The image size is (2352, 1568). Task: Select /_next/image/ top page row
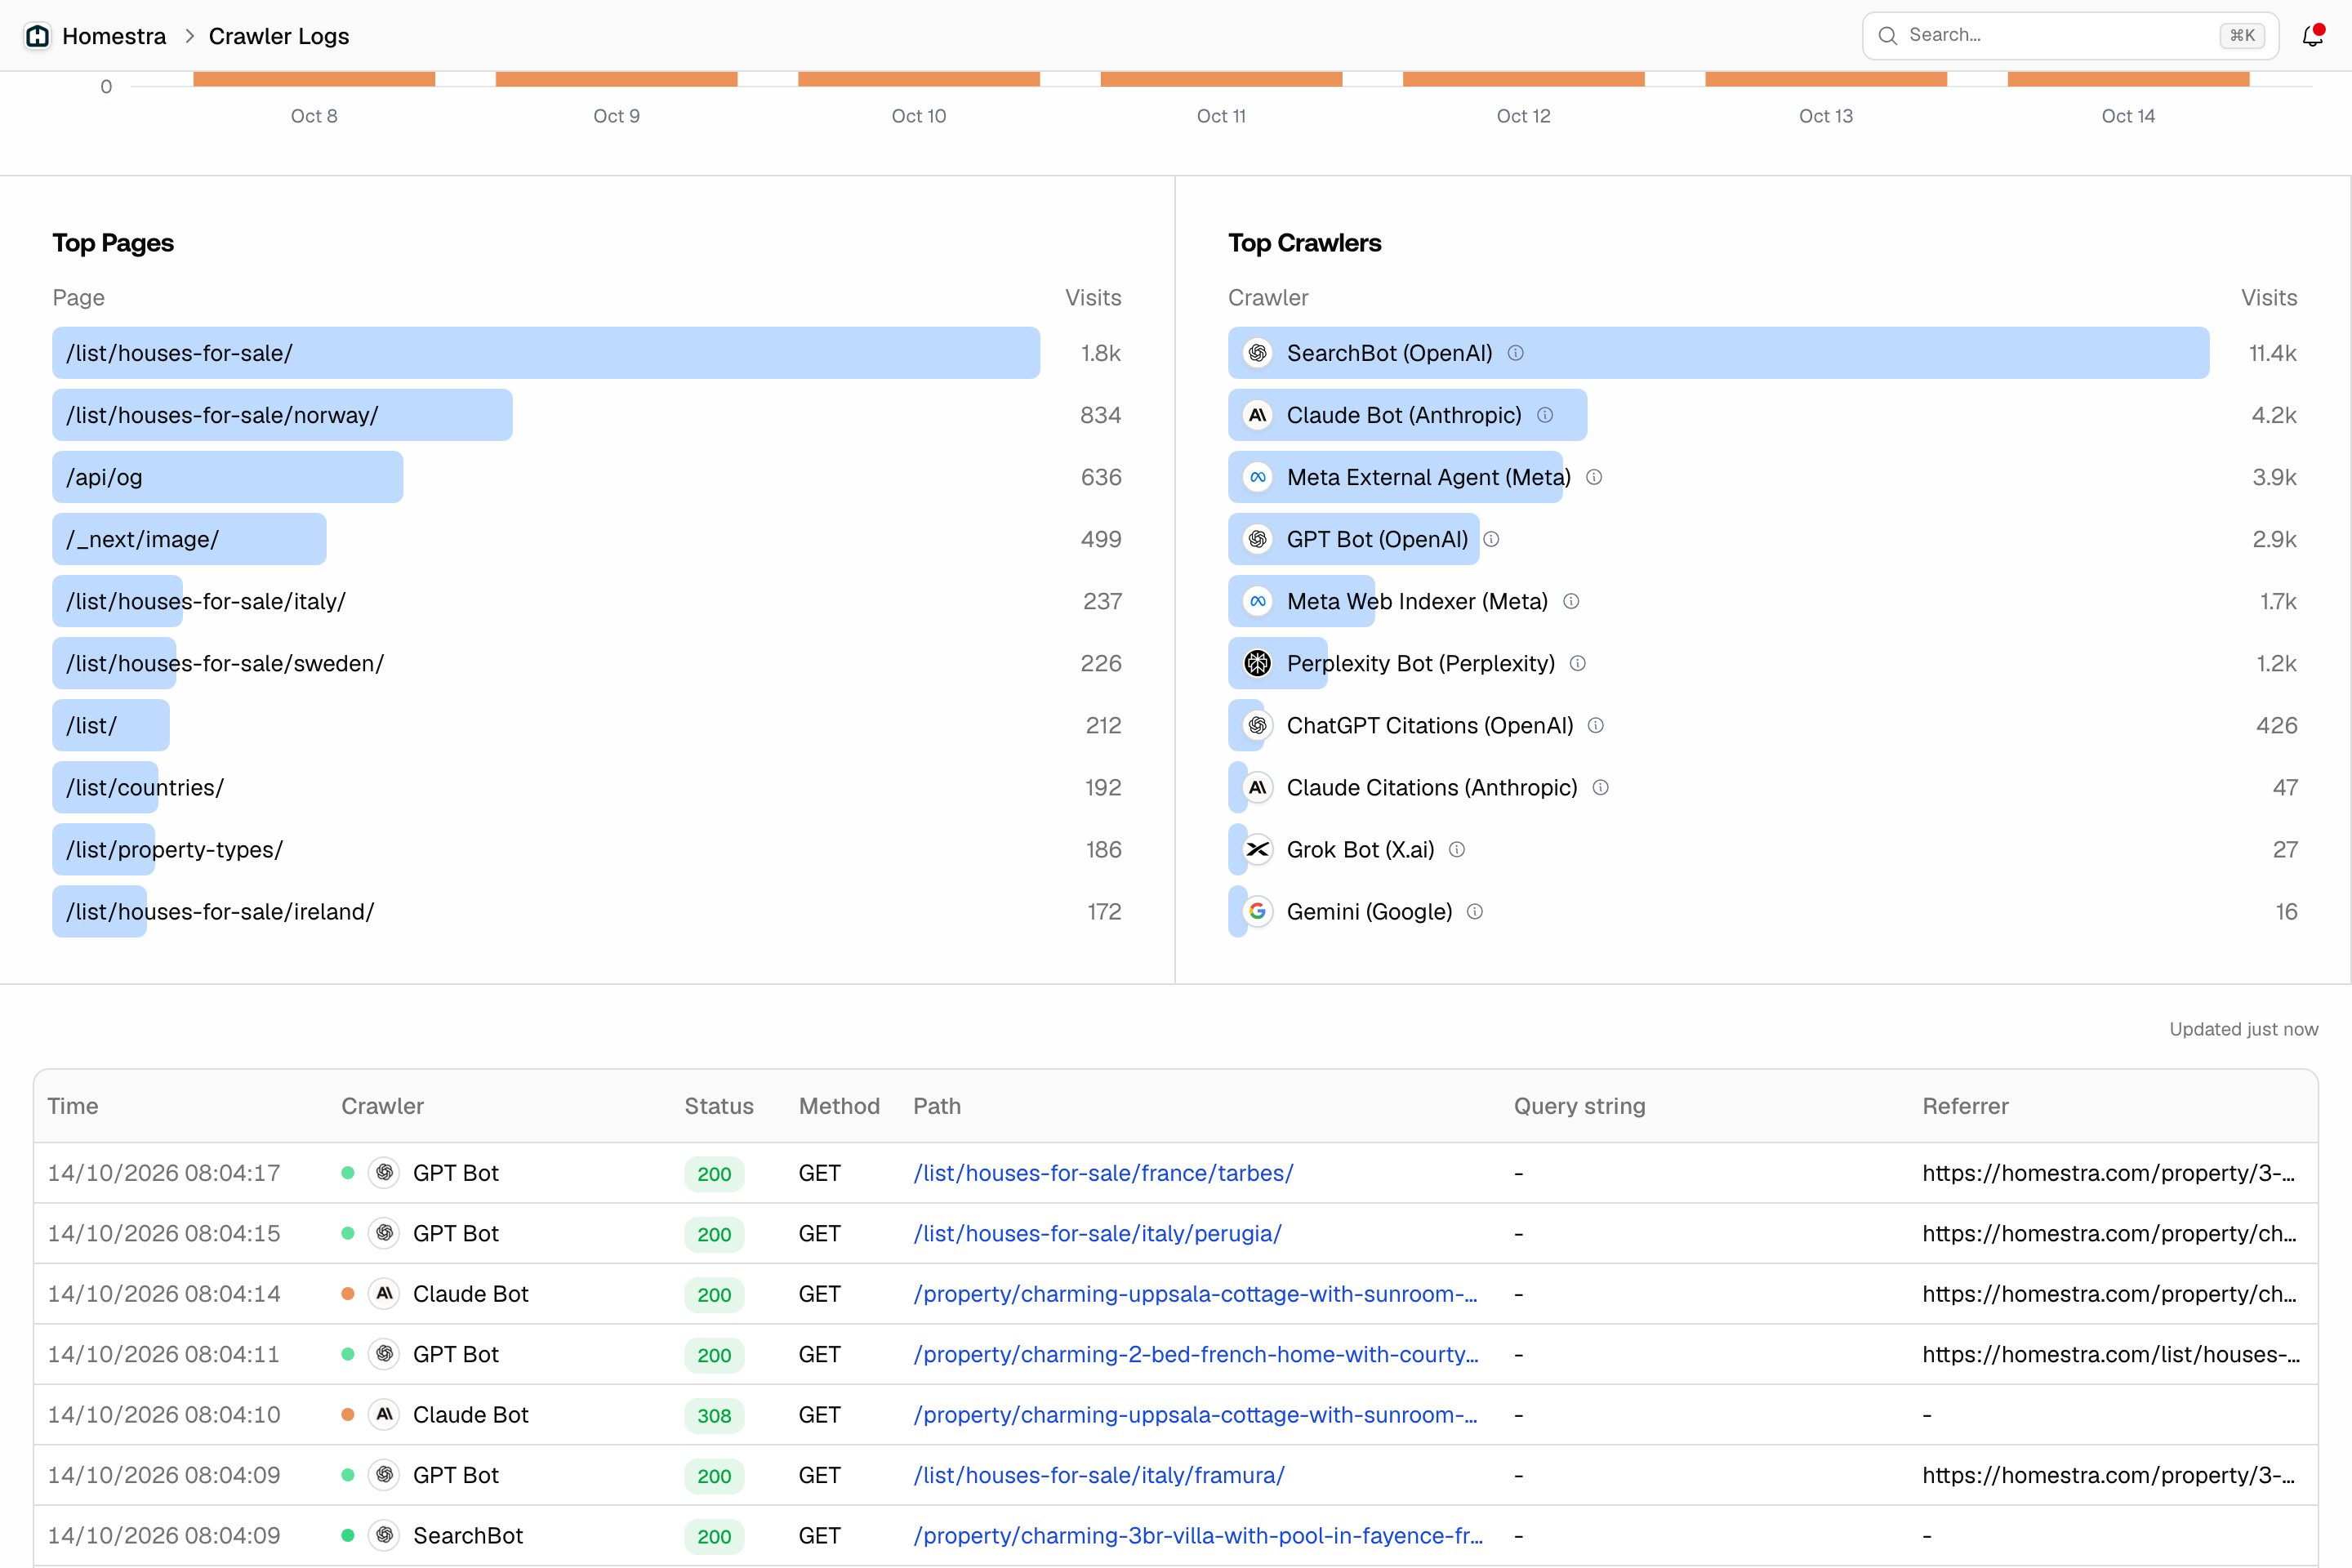click(587, 539)
